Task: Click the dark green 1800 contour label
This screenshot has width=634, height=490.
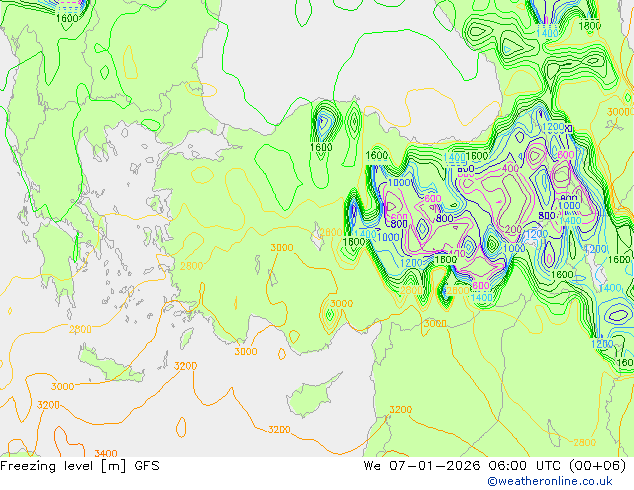Action: pyautogui.click(x=590, y=26)
